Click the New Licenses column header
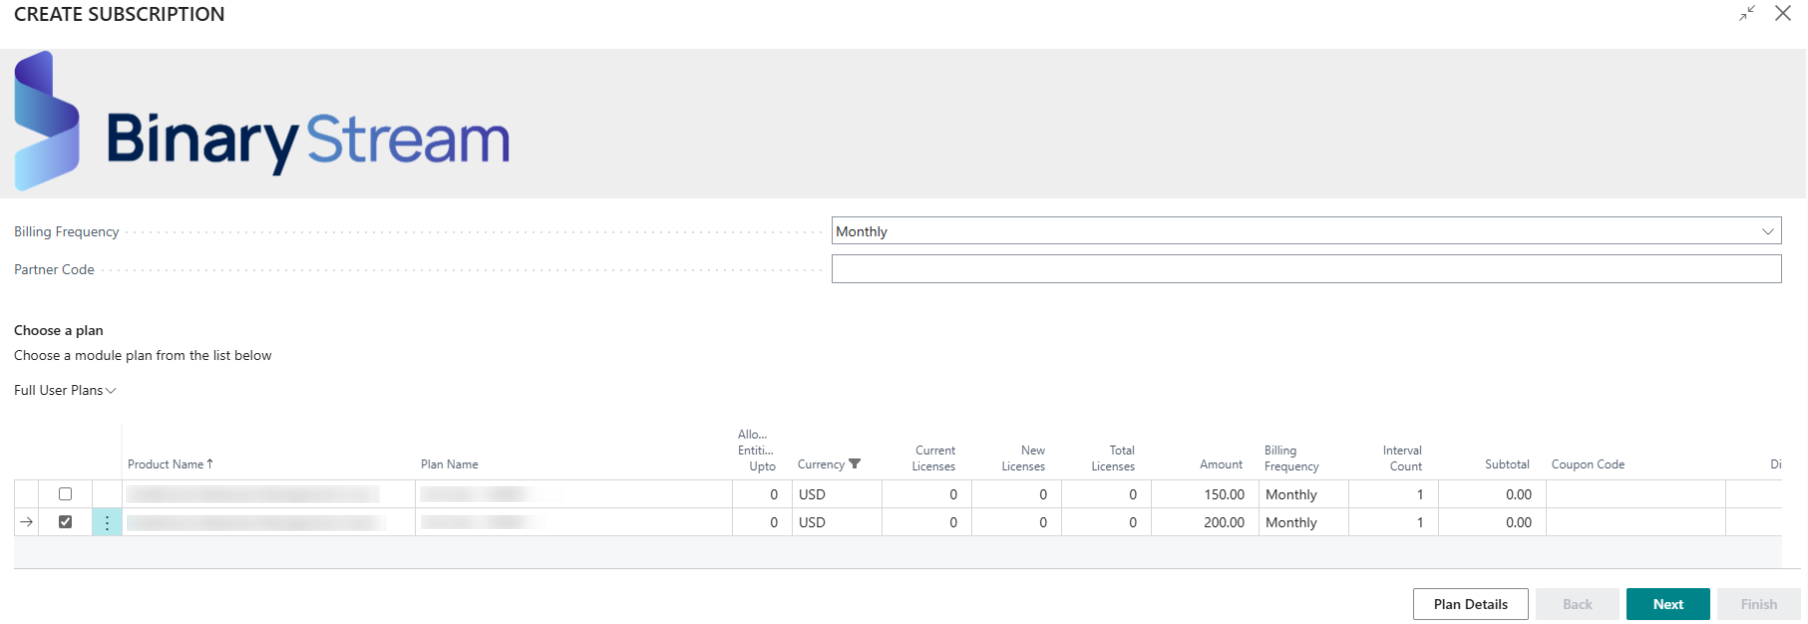This screenshot has height=624, width=1808. 1023,458
